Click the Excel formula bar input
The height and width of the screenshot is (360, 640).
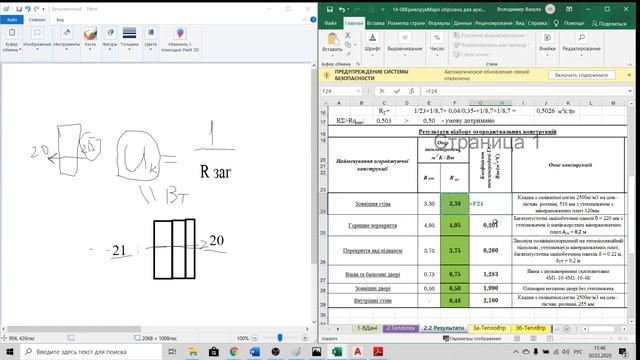pos(524,91)
